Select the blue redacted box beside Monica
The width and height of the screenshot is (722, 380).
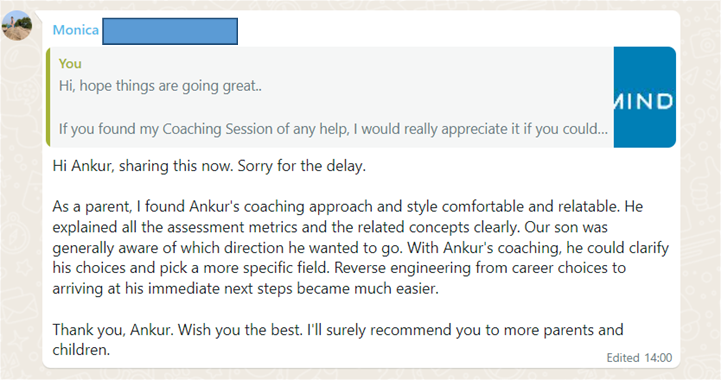[170, 31]
